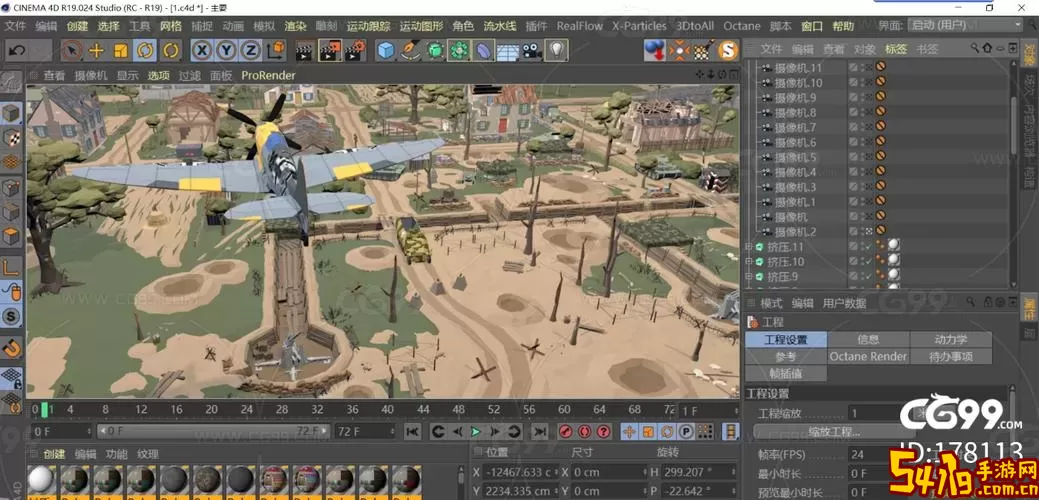Select the first white material swatch

click(42, 480)
